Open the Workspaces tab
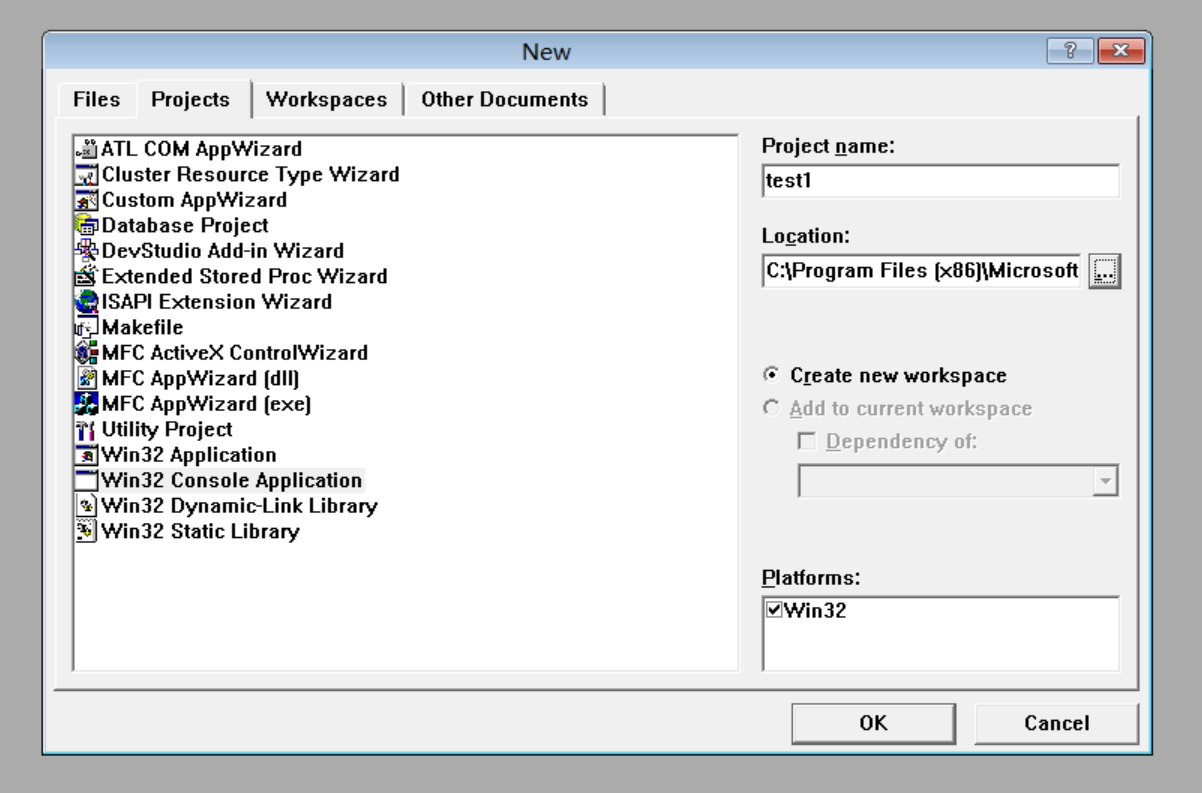Viewport: 1202px width, 793px height. 326,100
